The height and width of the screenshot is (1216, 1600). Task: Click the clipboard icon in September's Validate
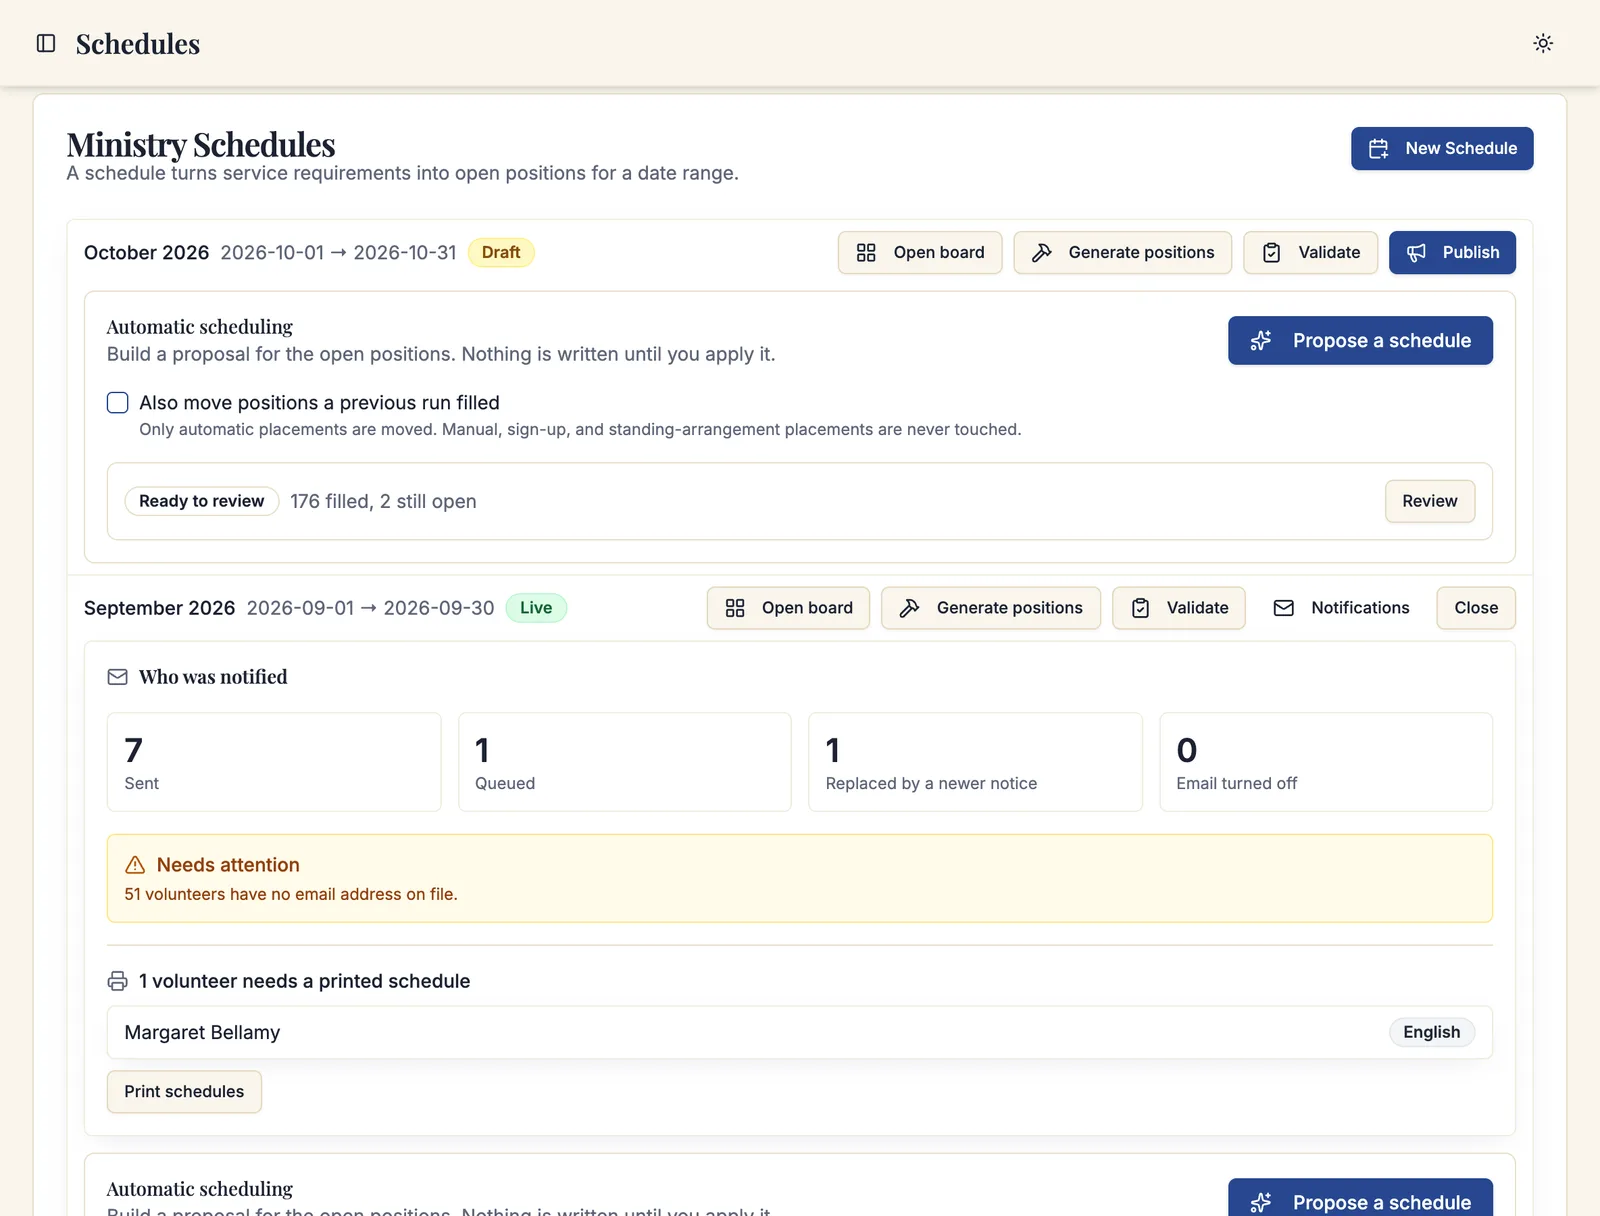pos(1140,608)
